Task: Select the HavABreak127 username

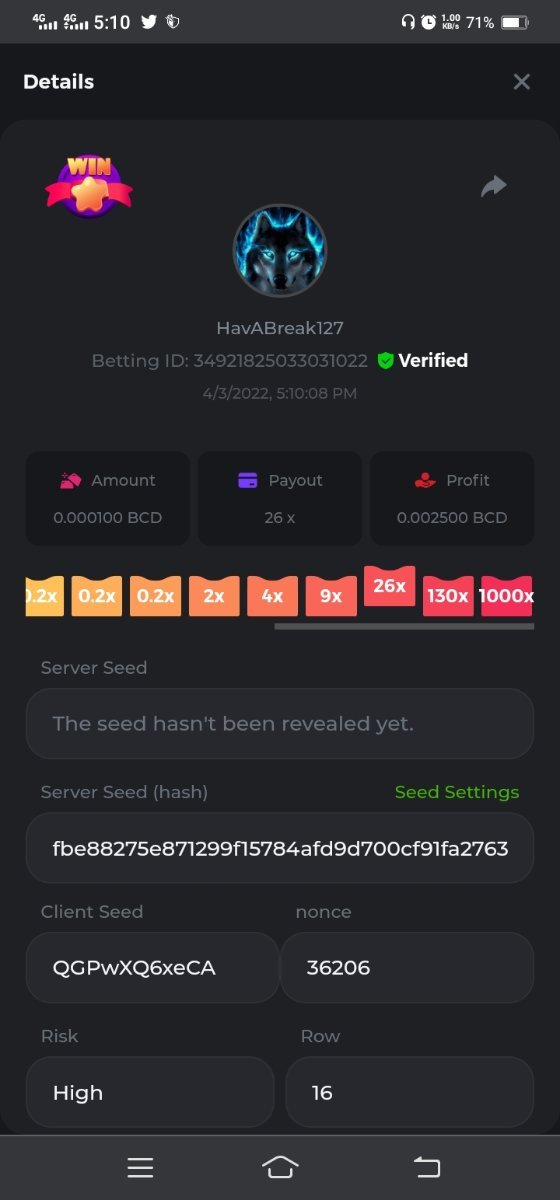Action: (280, 328)
